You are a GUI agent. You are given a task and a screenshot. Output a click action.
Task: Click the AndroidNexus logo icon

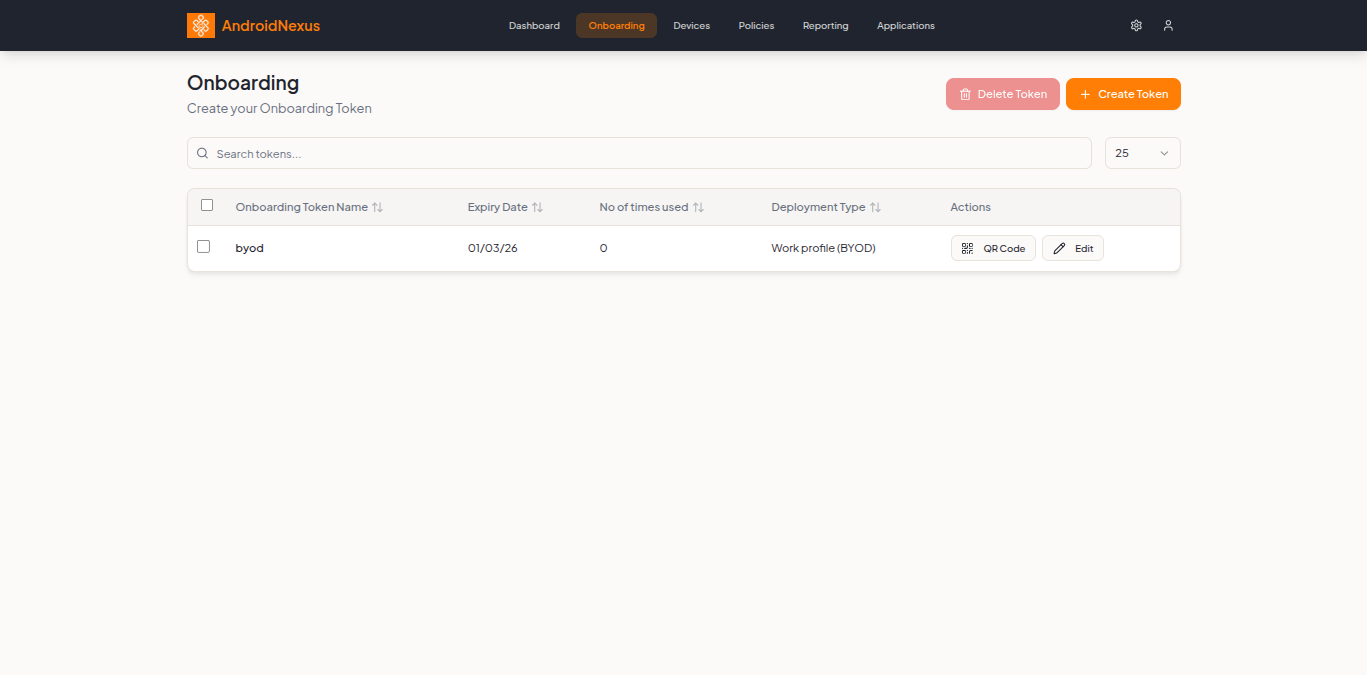tap(200, 25)
